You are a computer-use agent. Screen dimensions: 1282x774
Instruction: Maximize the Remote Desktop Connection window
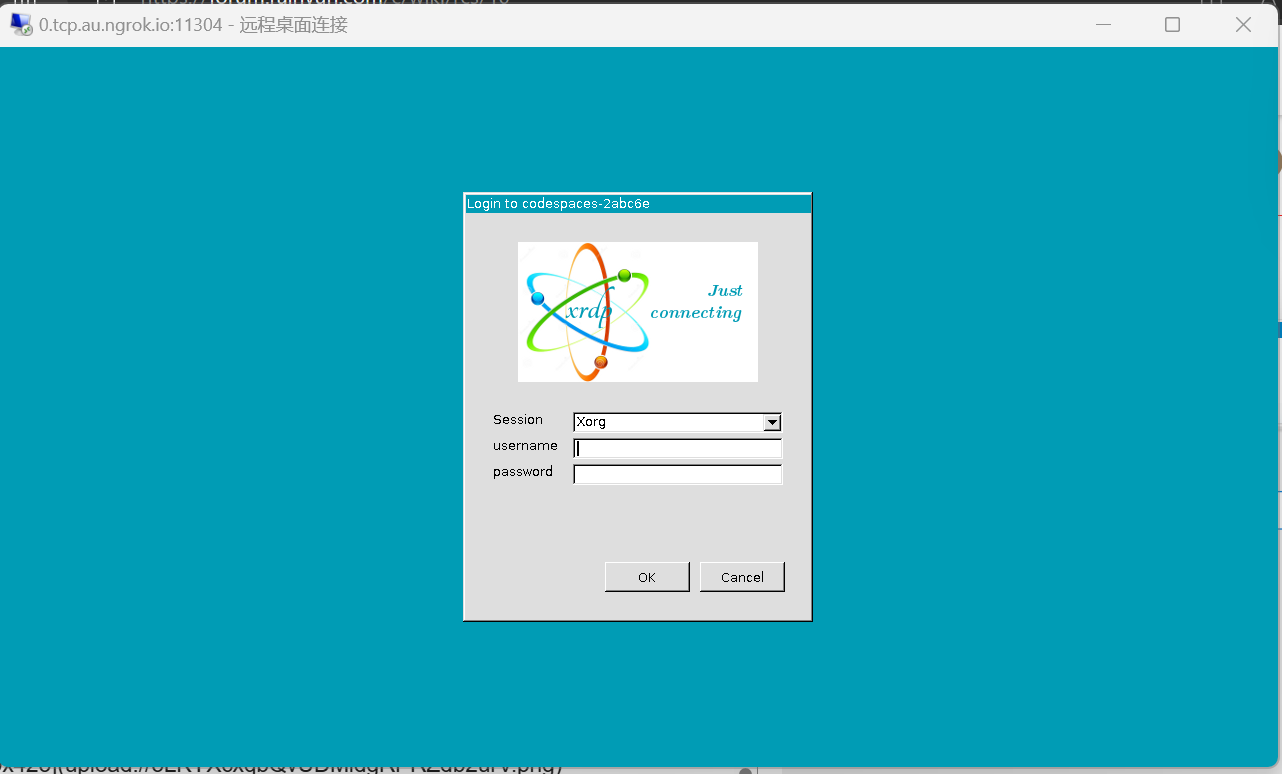click(1173, 25)
